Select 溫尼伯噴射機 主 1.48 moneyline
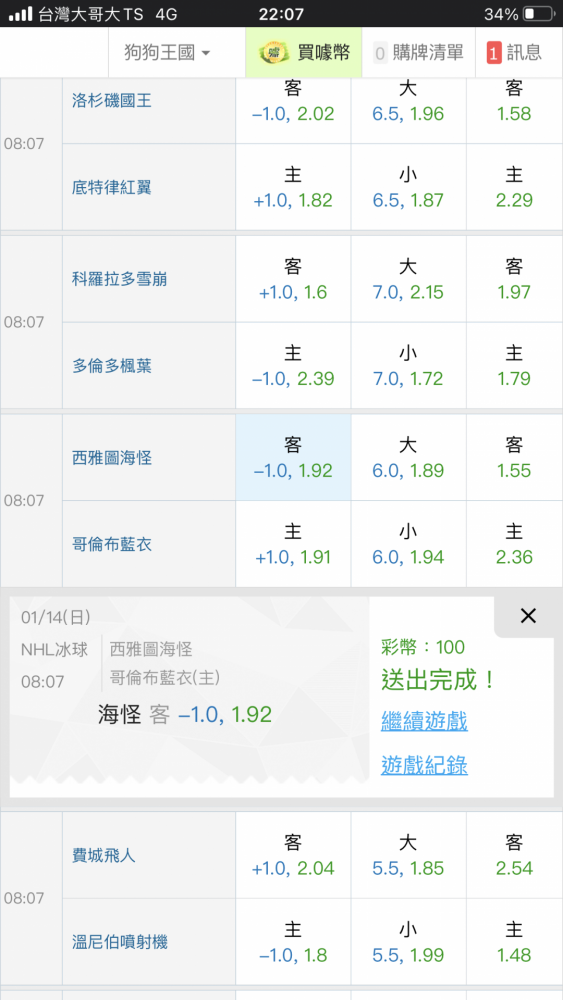 pos(515,942)
